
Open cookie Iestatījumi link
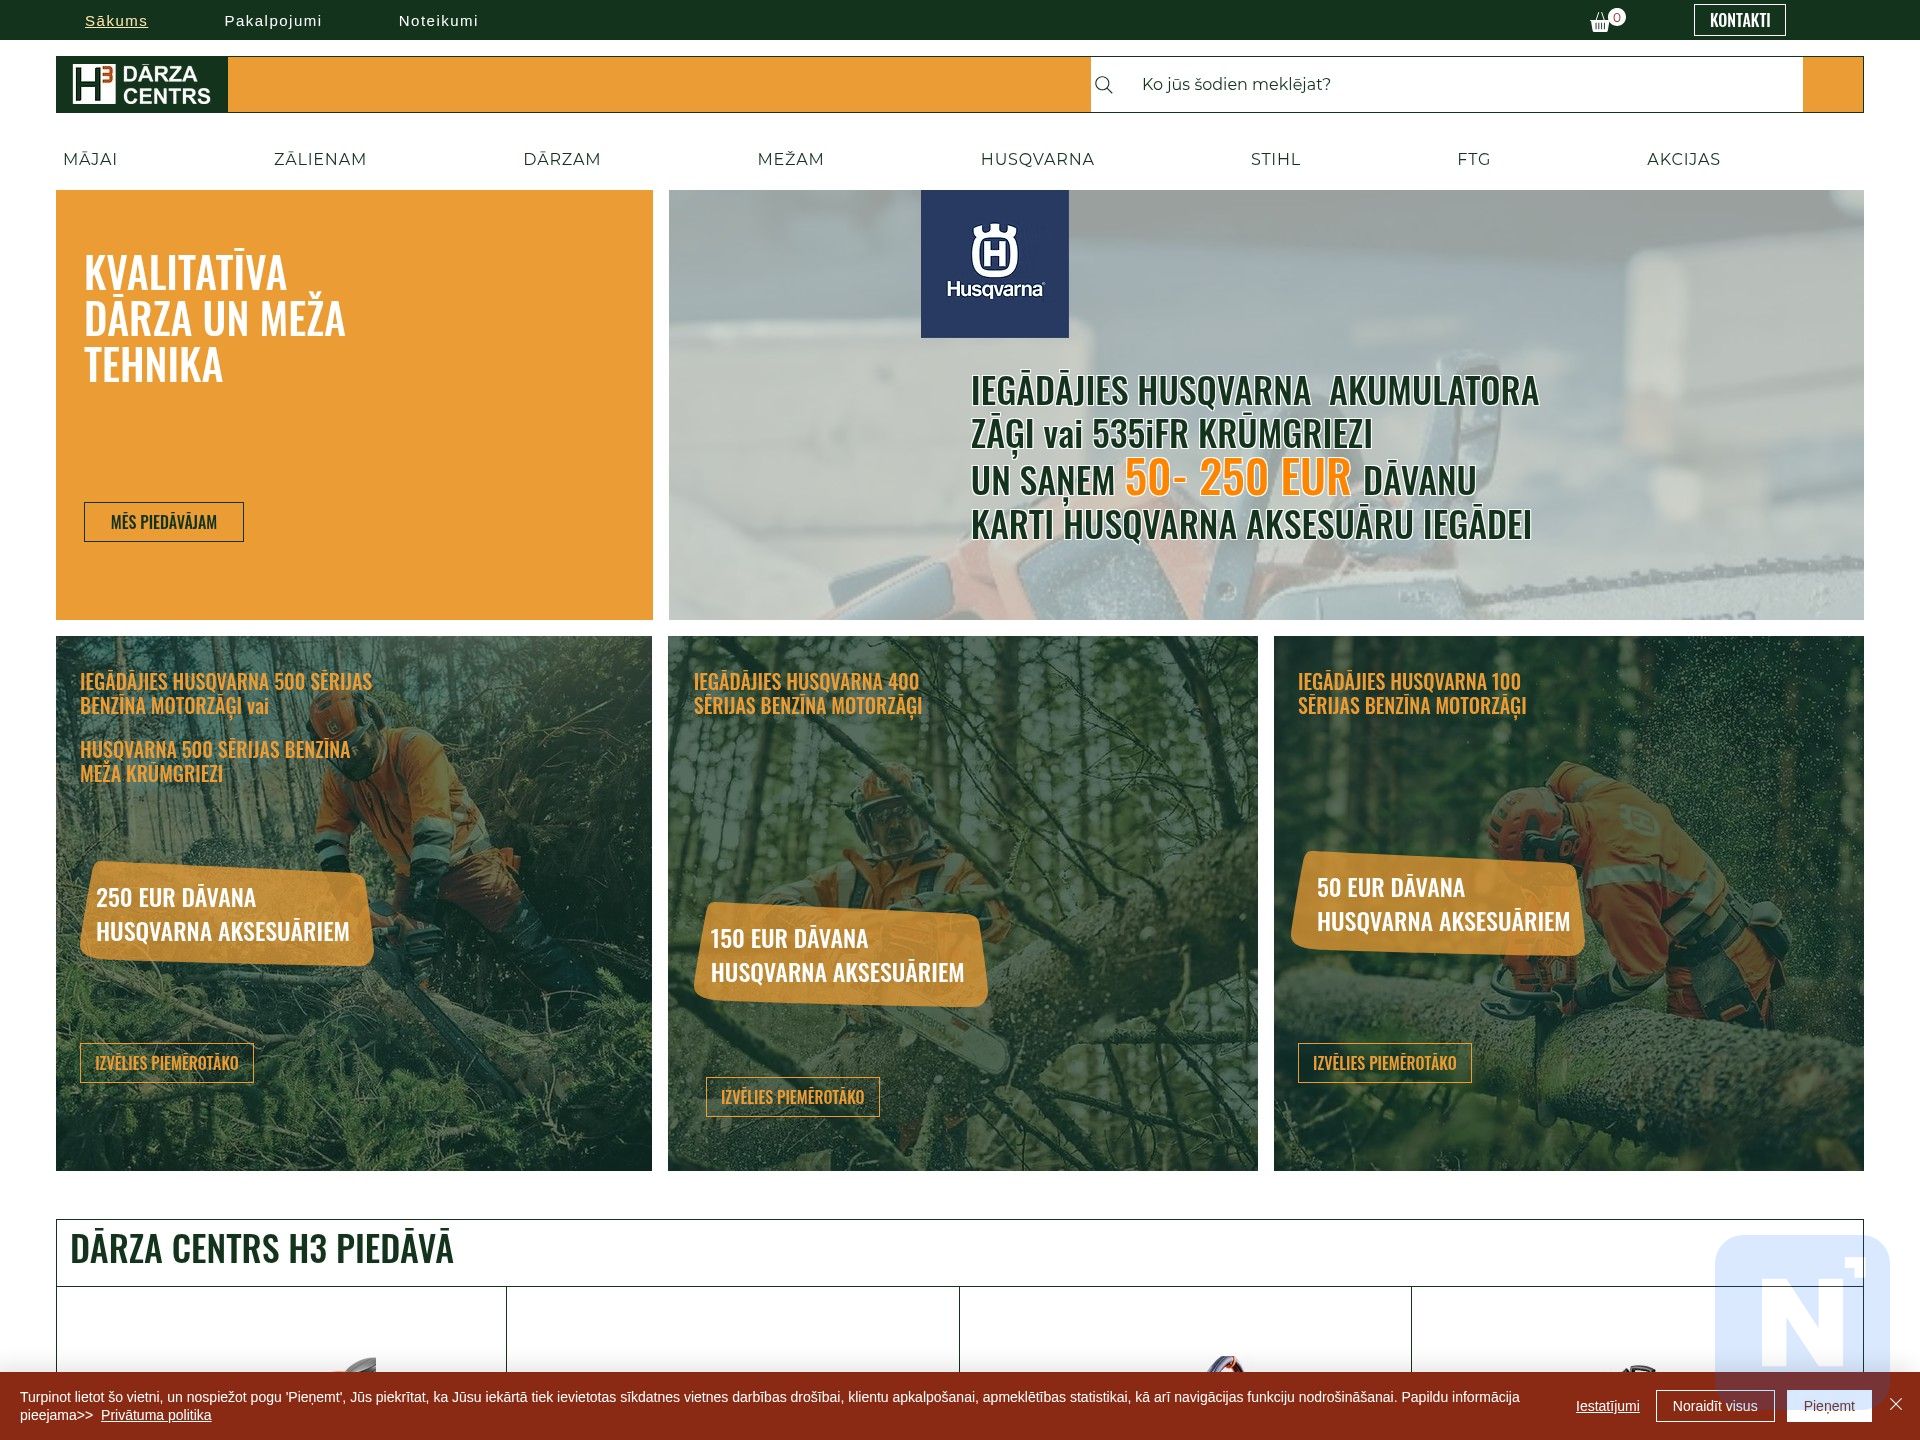point(1607,1406)
